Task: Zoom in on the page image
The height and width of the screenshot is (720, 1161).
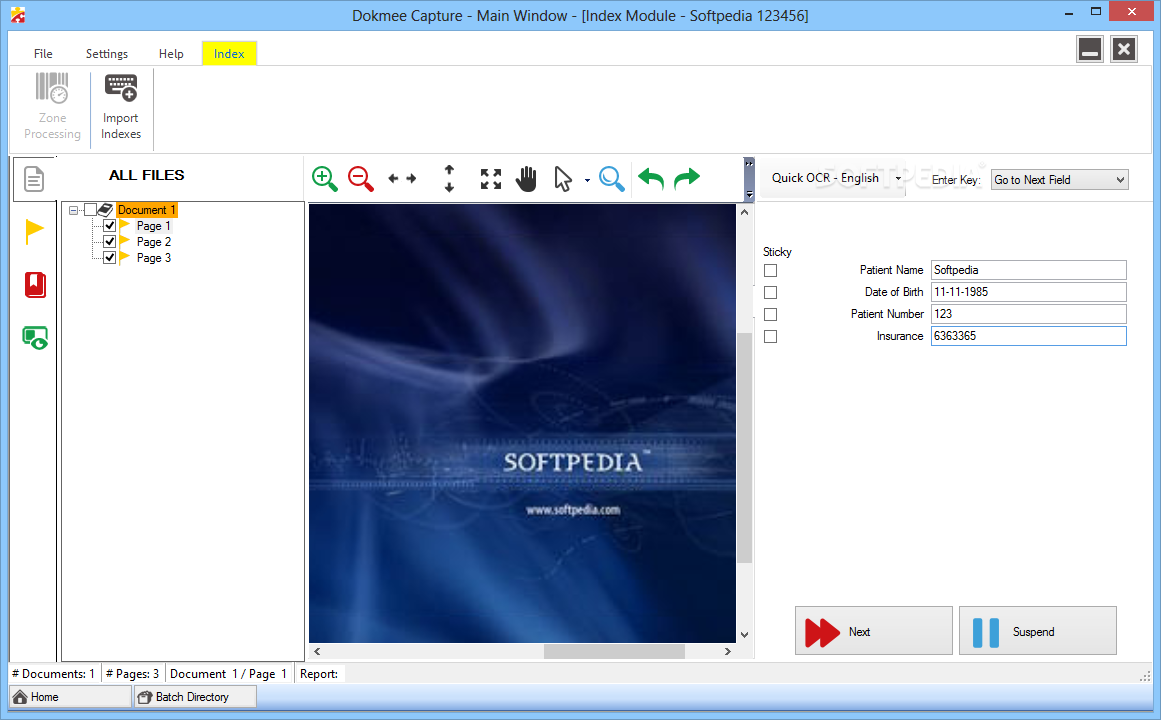Action: (x=324, y=179)
